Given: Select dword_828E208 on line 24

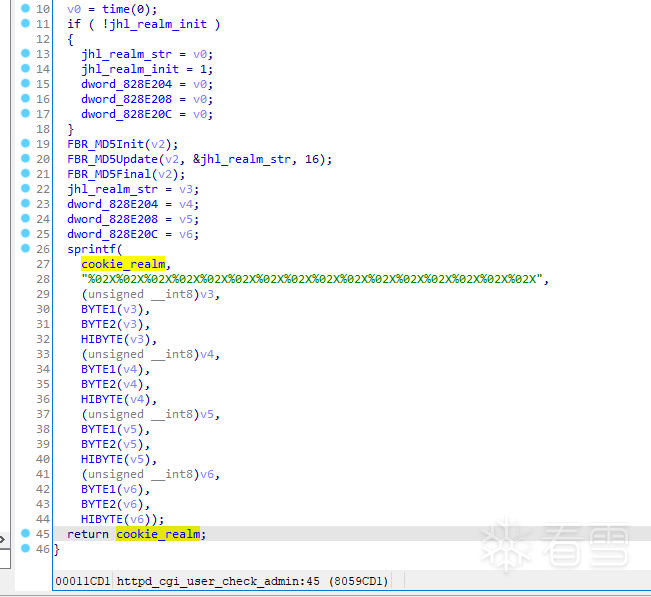Looking at the screenshot, I should tap(113, 219).
